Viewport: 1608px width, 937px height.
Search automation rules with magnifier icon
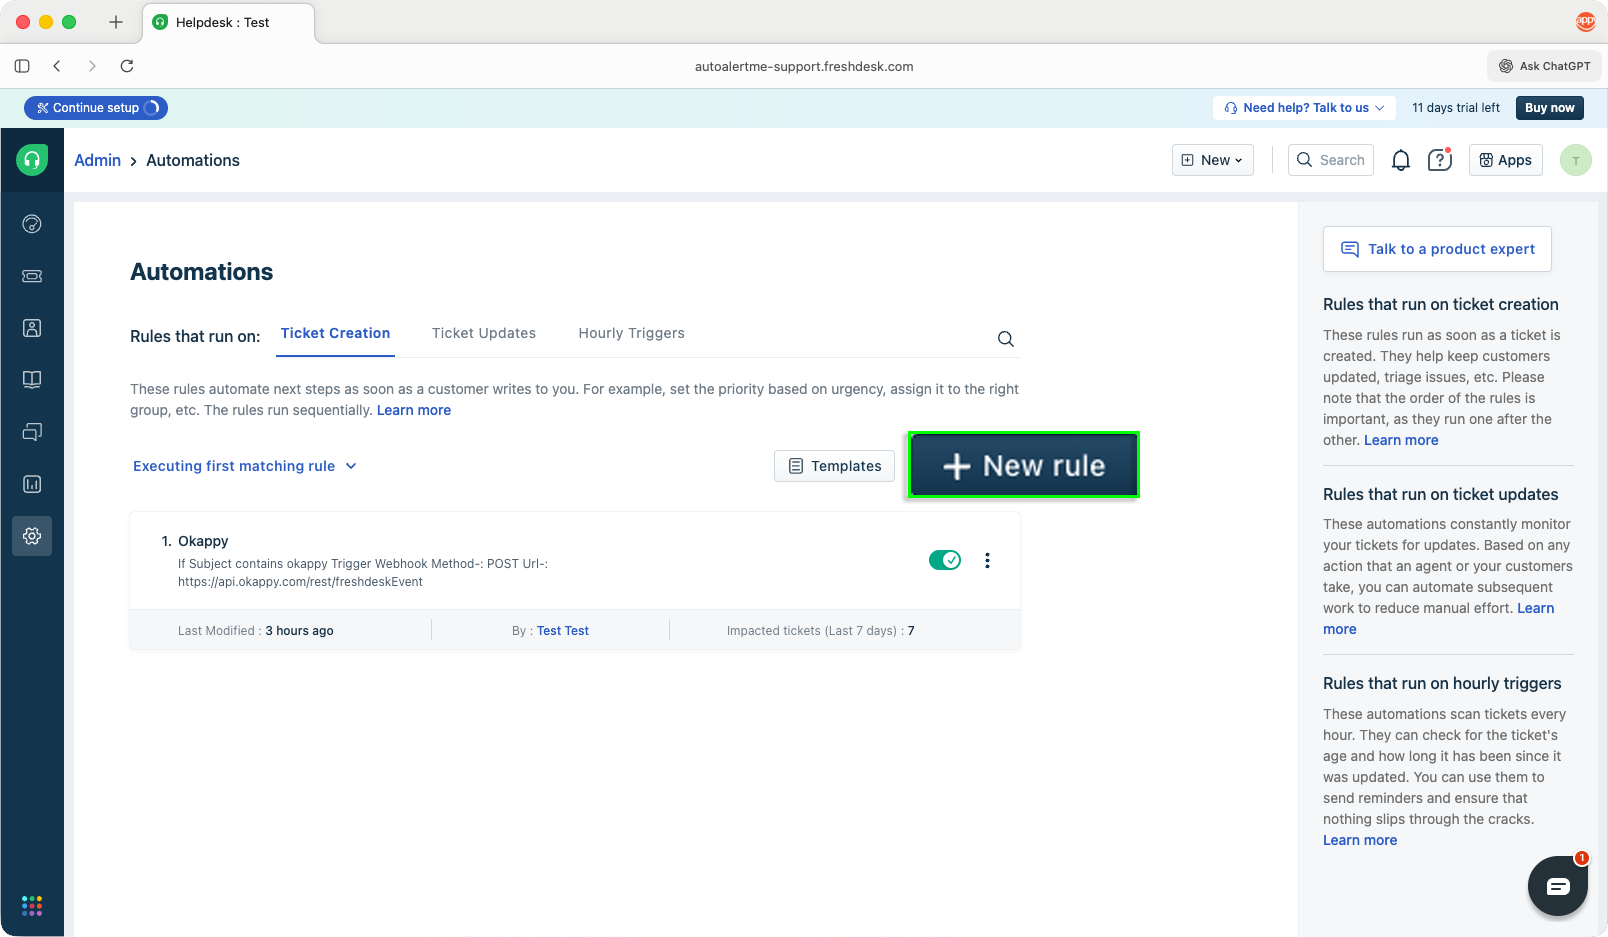[x=1006, y=339]
